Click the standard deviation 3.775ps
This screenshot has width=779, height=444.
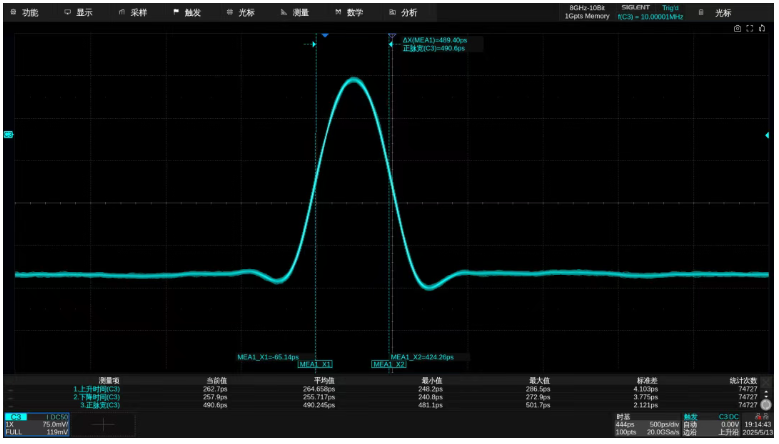(646, 397)
